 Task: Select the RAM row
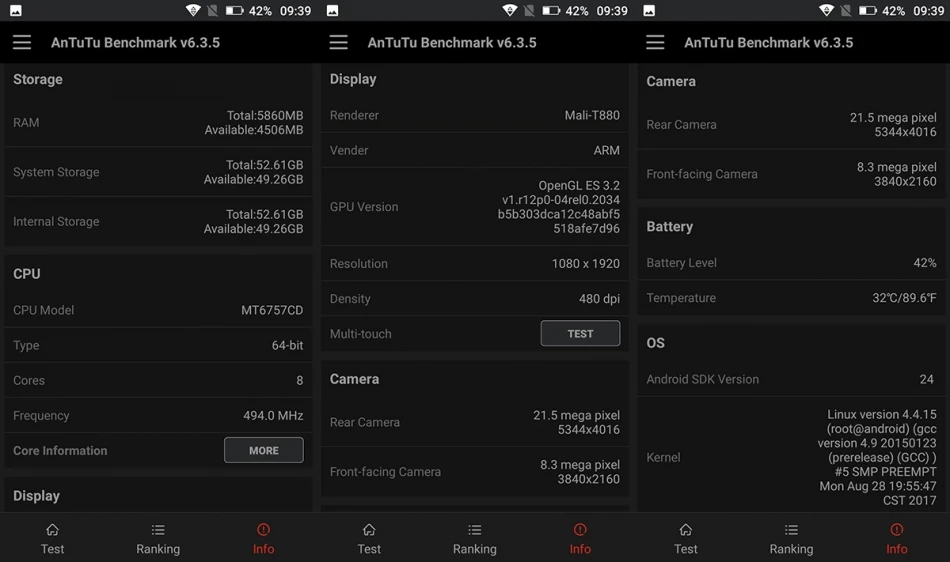(x=158, y=122)
